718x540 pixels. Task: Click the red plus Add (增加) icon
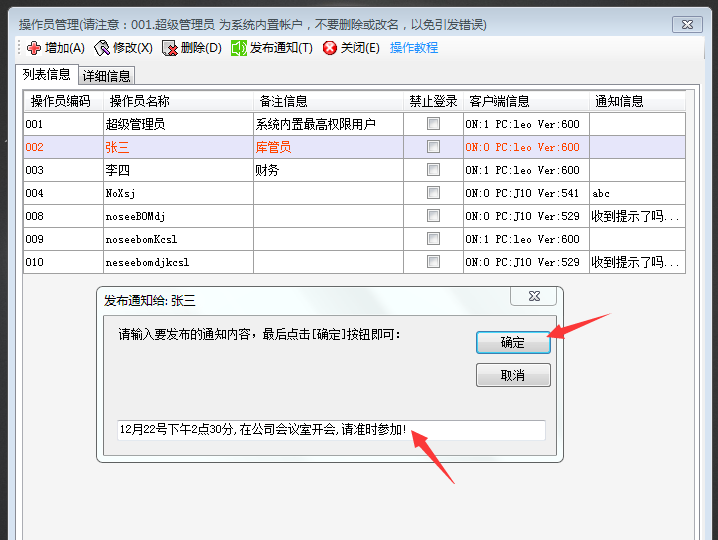(x=33, y=48)
